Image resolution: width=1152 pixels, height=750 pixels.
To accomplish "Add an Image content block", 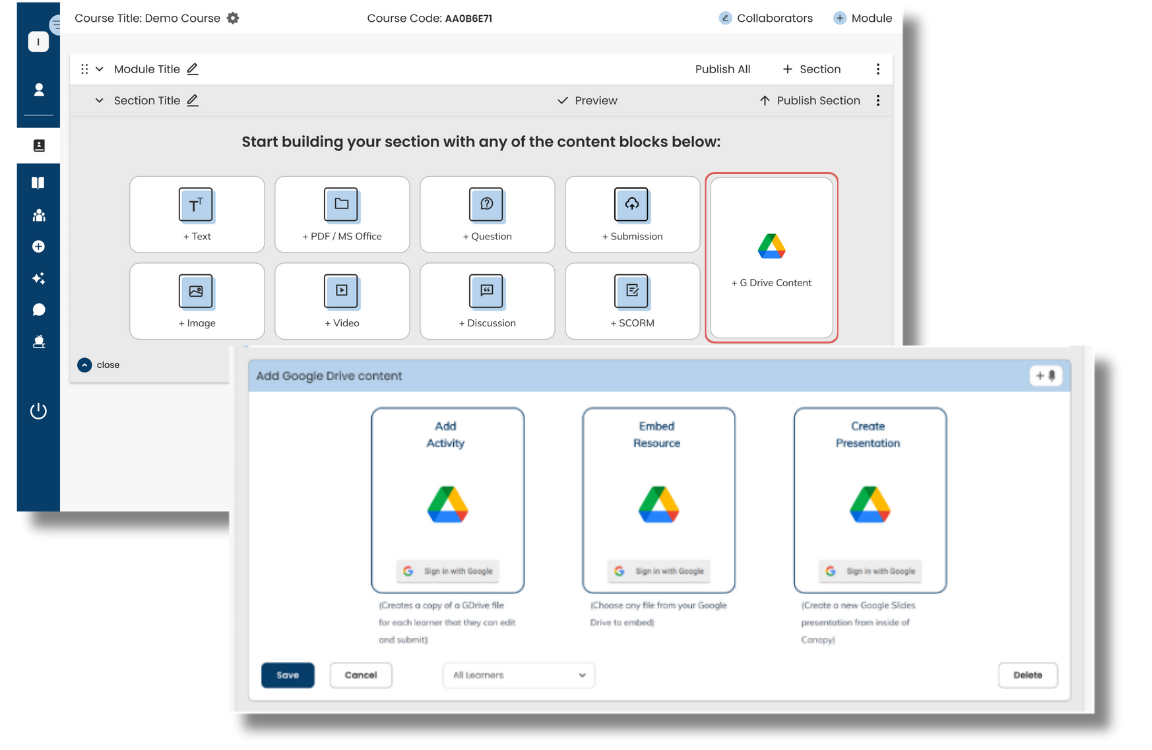I will (197, 301).
